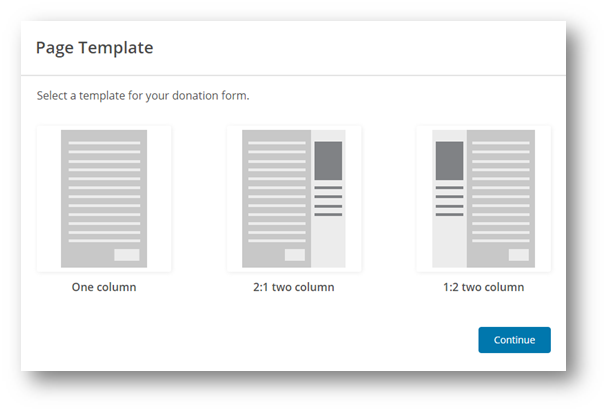Click the sidebar text lines in 2:1 thumbnail
This screenshot has height=413, width=608.
328,200
